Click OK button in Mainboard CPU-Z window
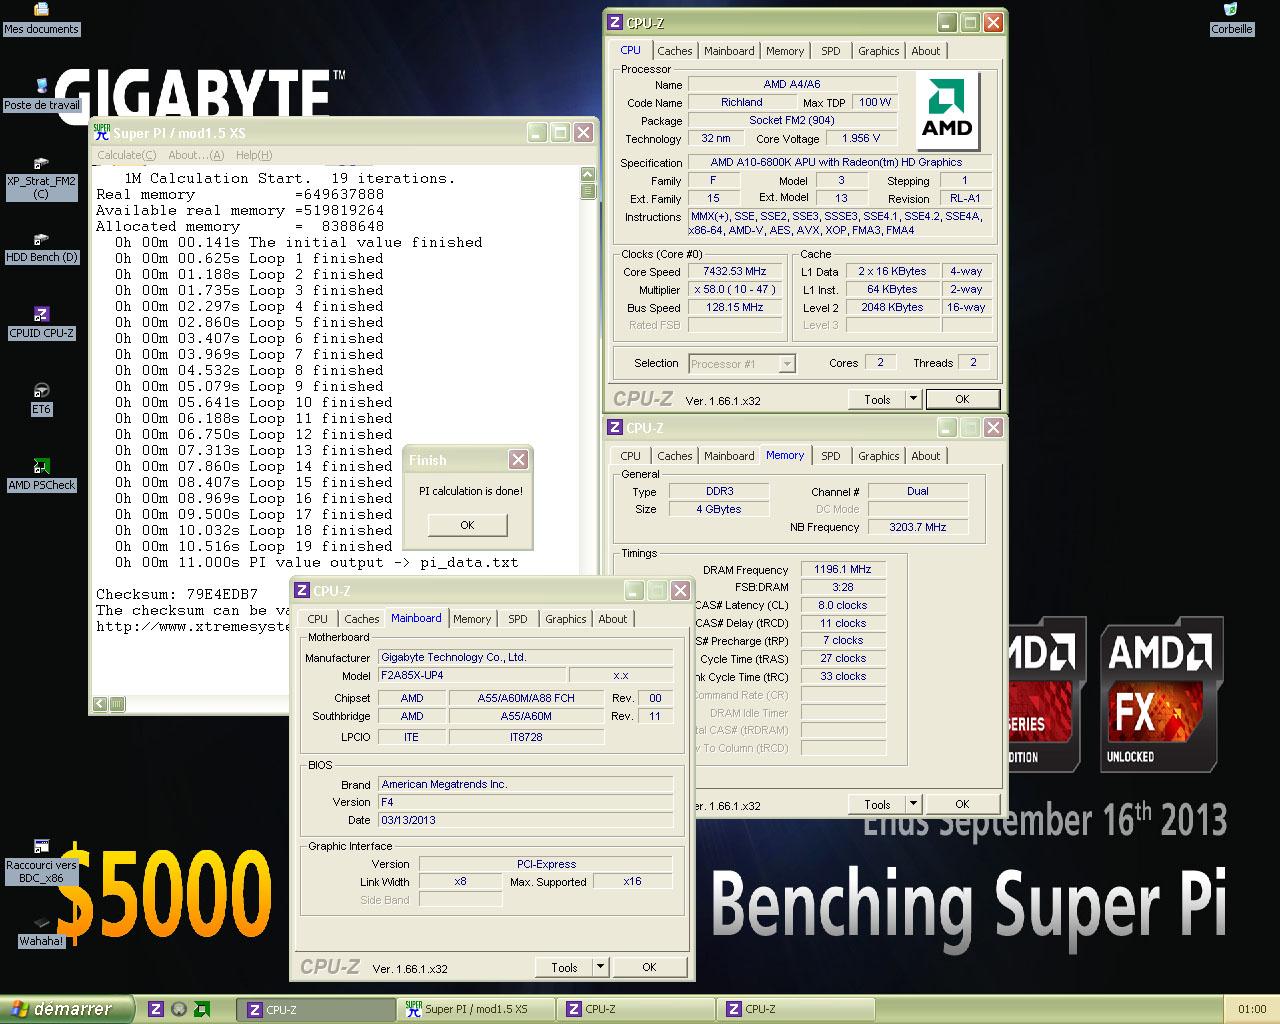 point(649,967)
